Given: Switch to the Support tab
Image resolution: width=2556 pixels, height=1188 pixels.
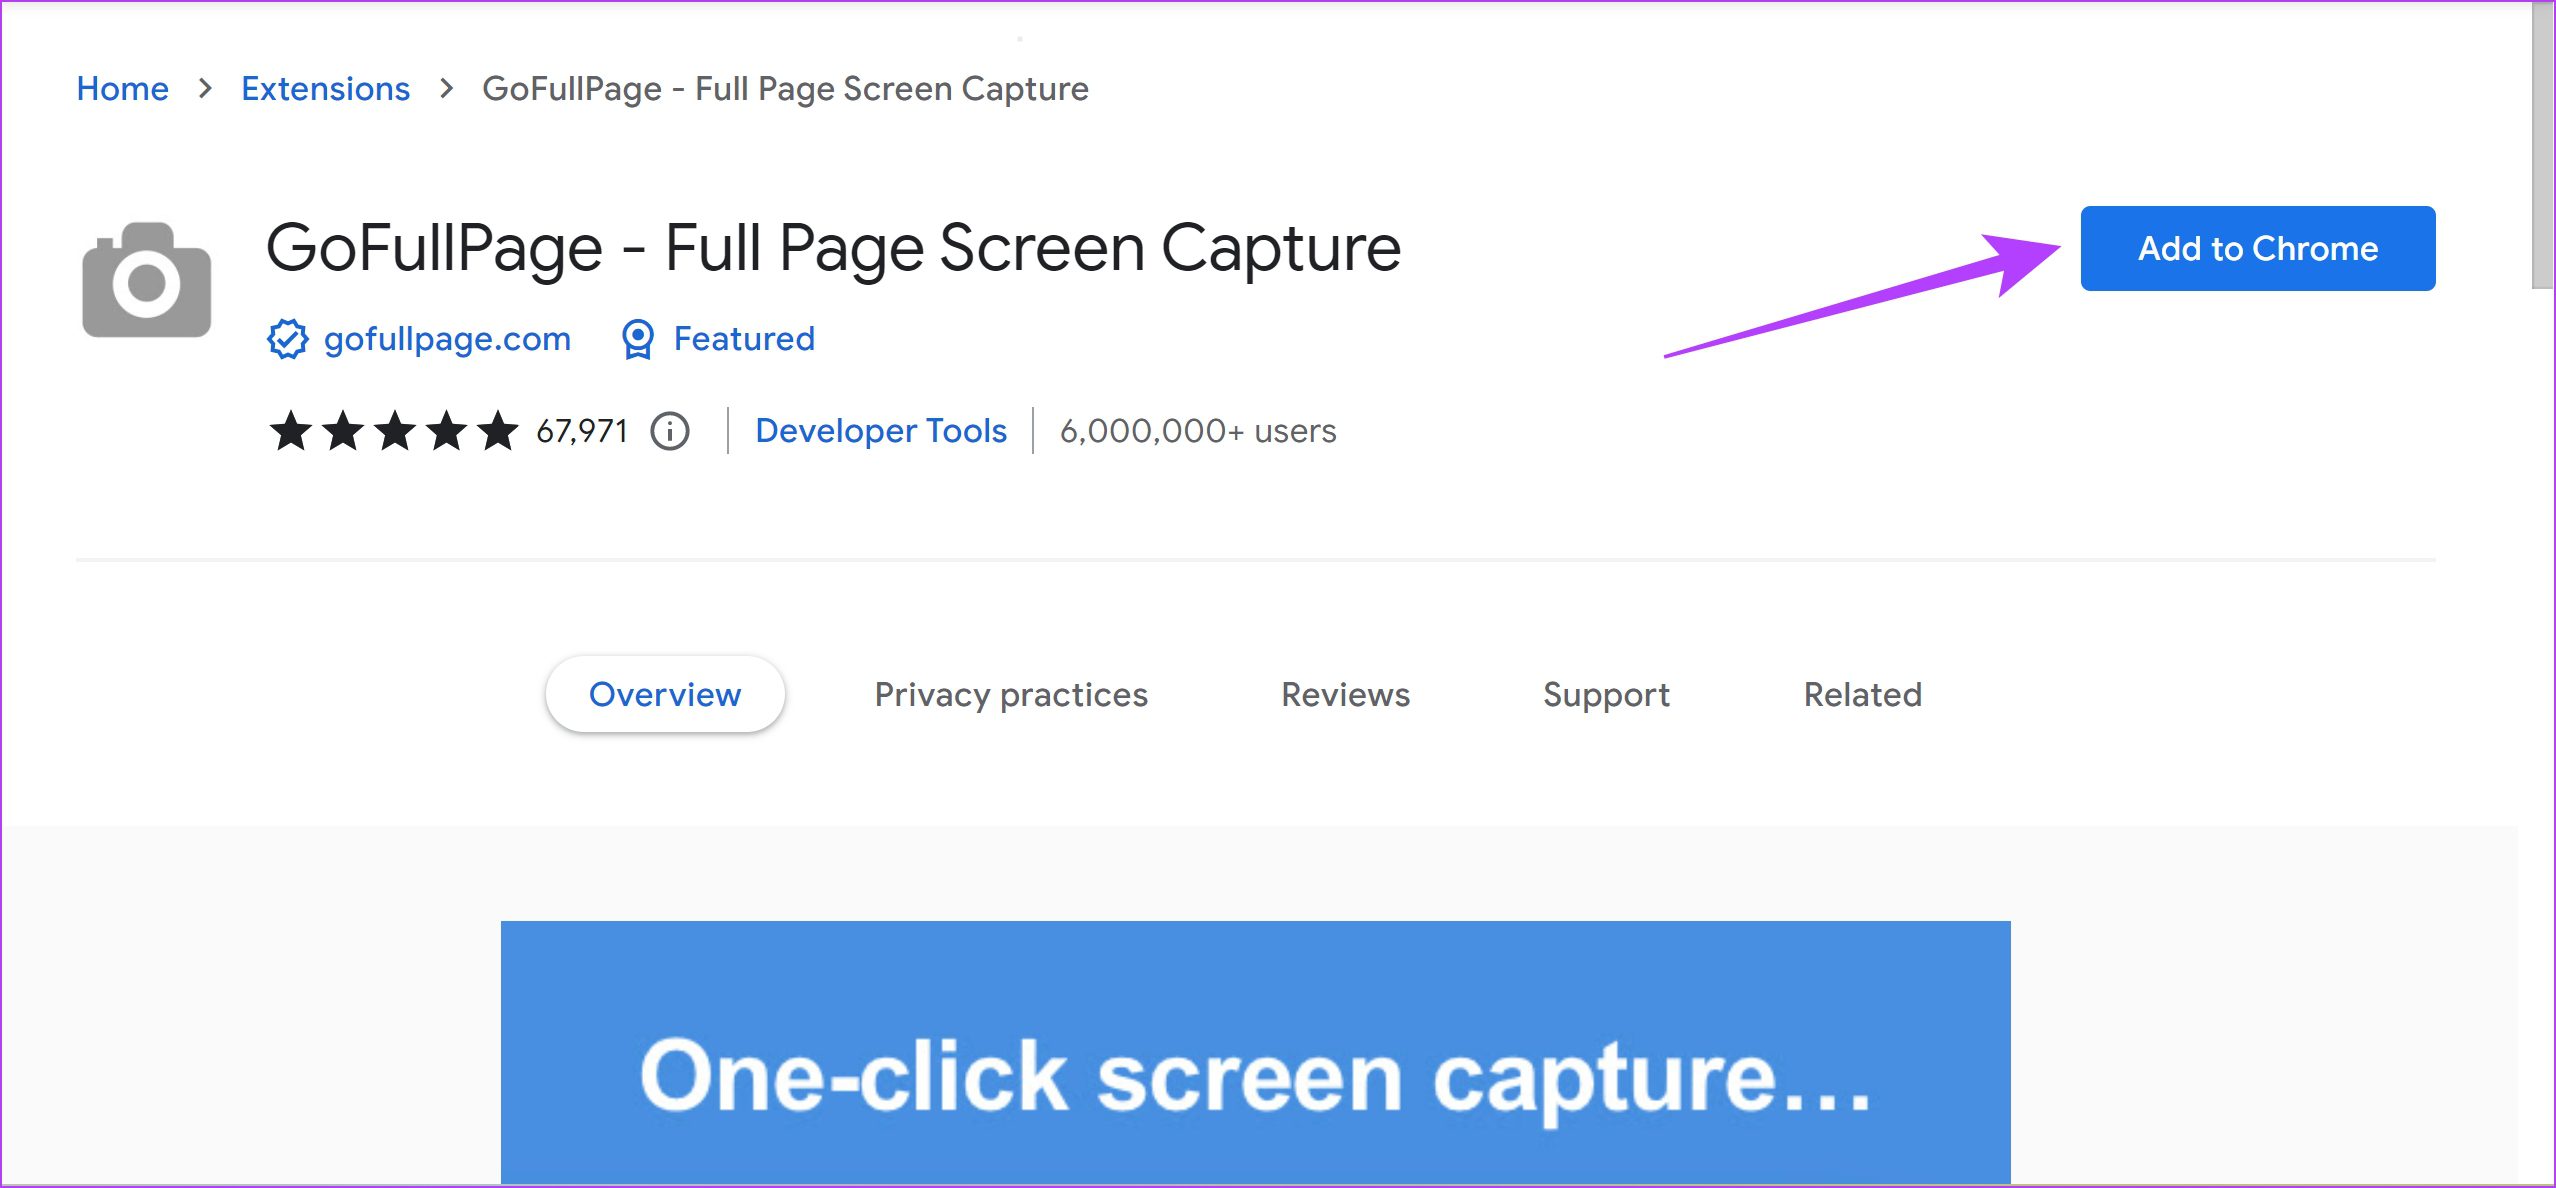Looking at the screenshot, I should (x=1606, y=694).
